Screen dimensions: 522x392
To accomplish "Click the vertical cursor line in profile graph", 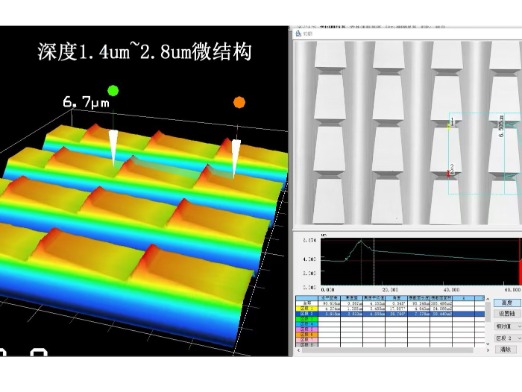I will tap(374, 262).
